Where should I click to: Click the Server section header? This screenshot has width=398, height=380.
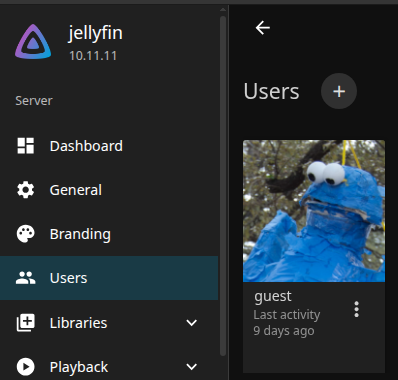34,101
